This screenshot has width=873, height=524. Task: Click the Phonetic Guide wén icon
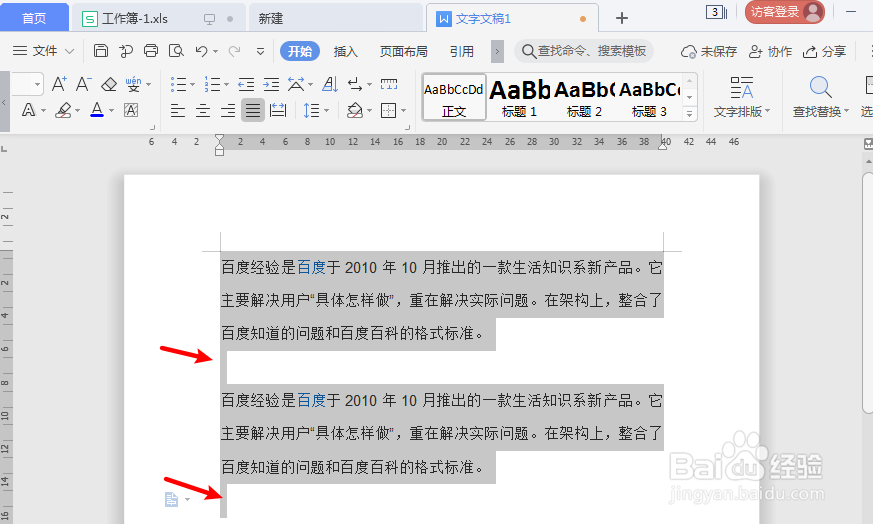click(133, 85)
